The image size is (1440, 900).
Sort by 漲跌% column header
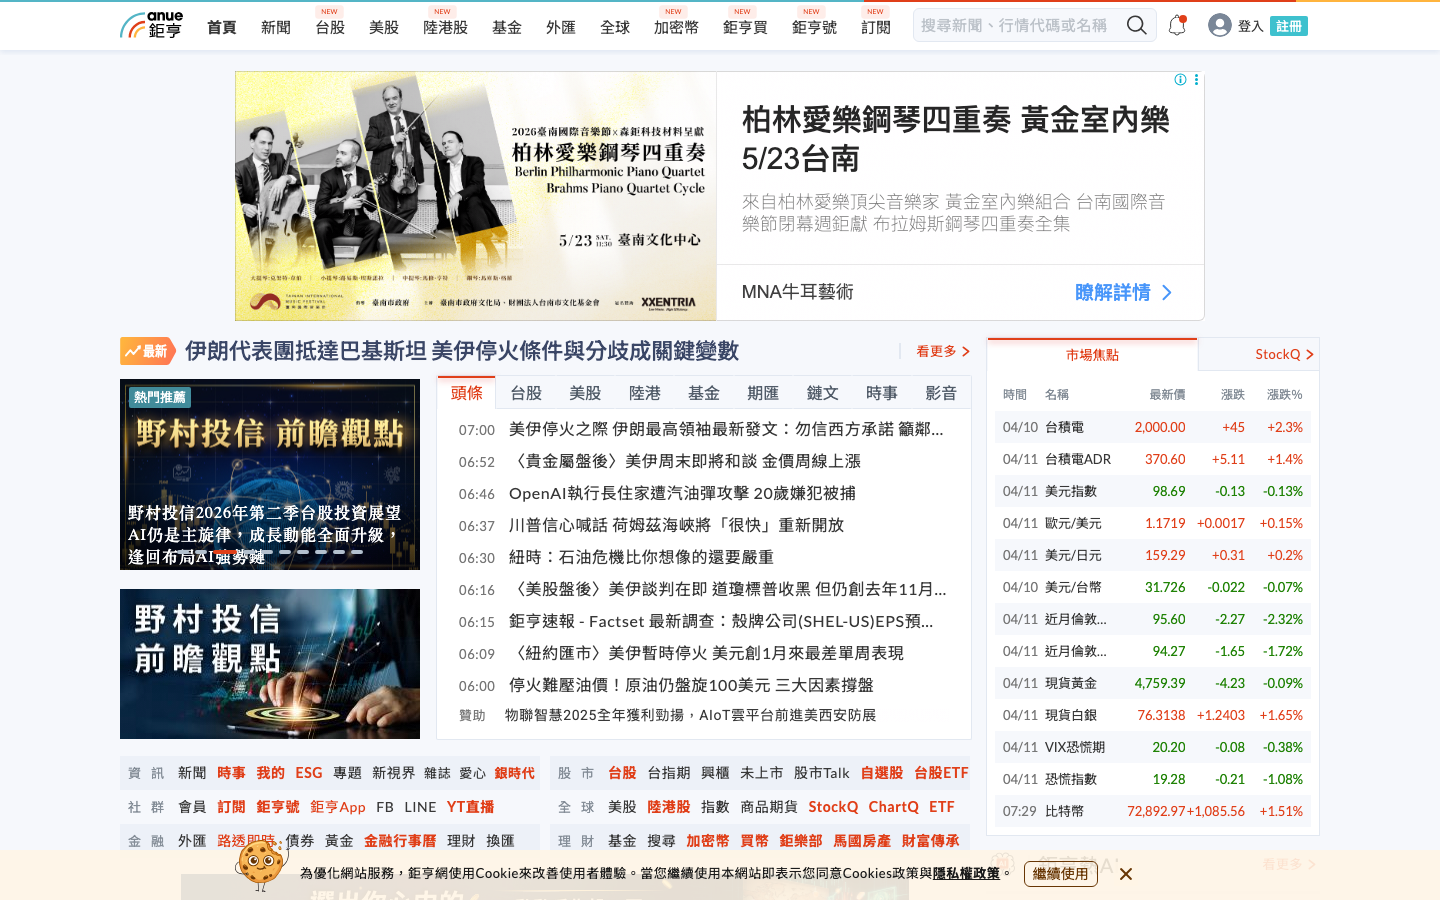point(1285,395)
